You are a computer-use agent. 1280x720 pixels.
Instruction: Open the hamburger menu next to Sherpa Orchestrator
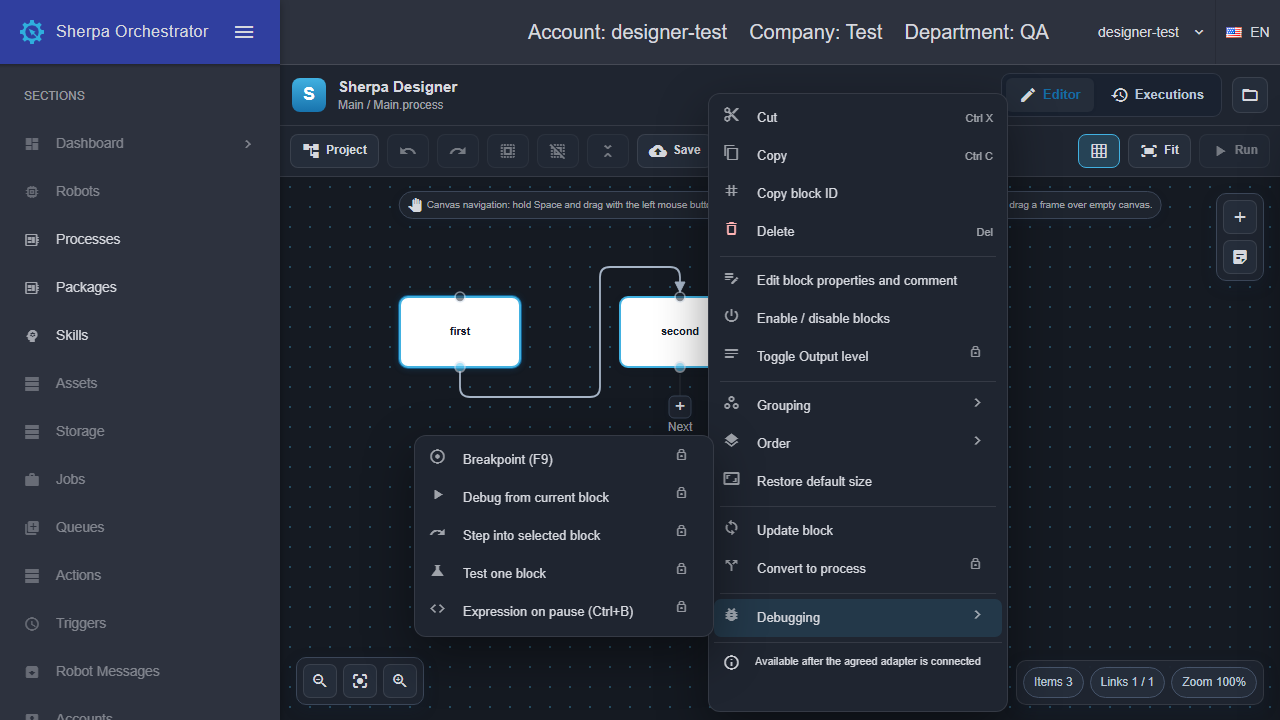[244, 32]
